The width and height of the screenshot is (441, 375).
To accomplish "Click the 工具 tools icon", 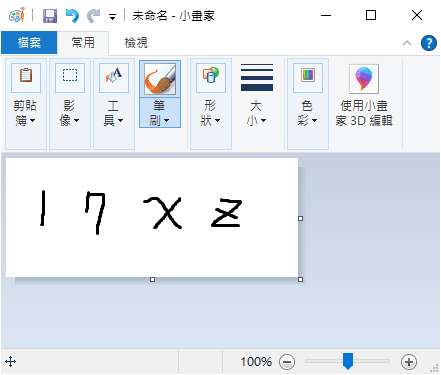I will [x=114, y=77].
